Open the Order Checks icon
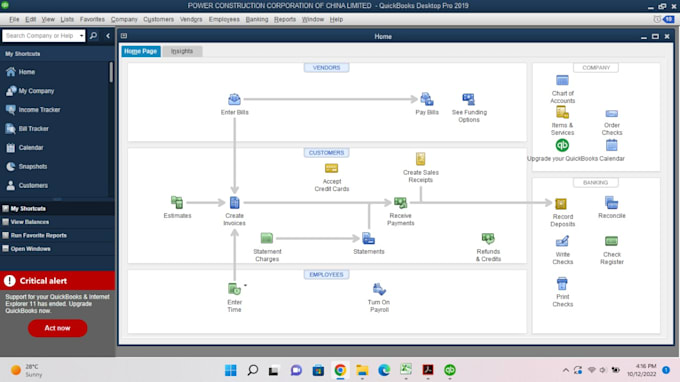680x382 pixels. click(611, 114)
